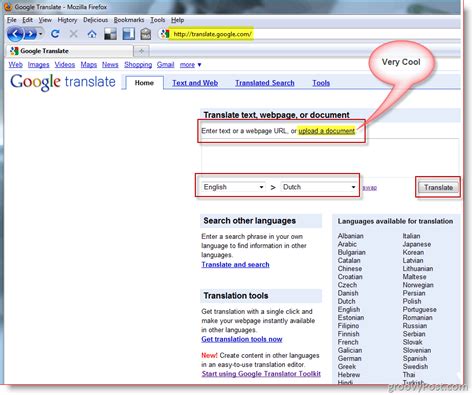This screenshot has width=474, height=395.
Task: Click the sidebar panel toolbar icon
Action: (x=128, y=34)
